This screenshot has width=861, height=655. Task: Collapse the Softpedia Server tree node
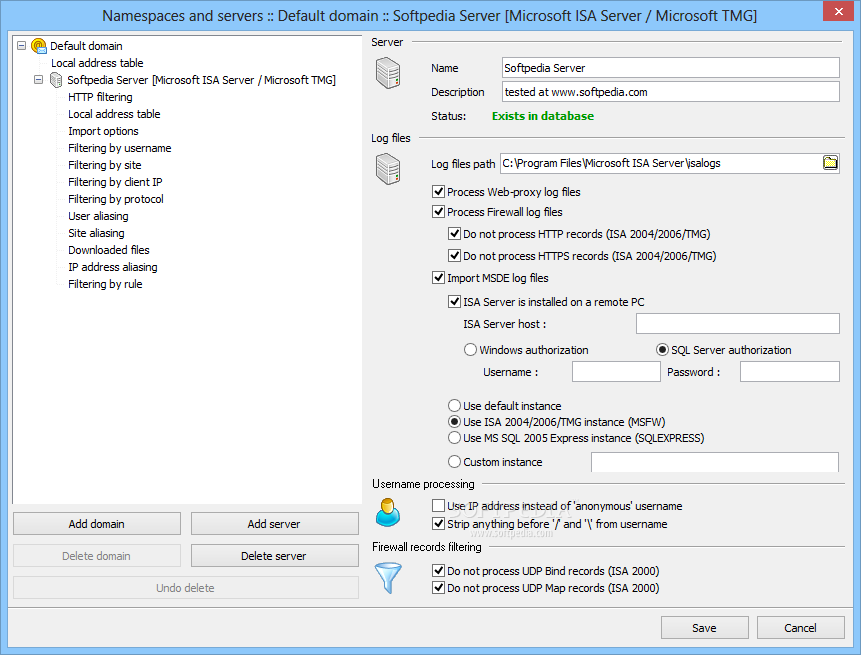[x=38, y=80]
